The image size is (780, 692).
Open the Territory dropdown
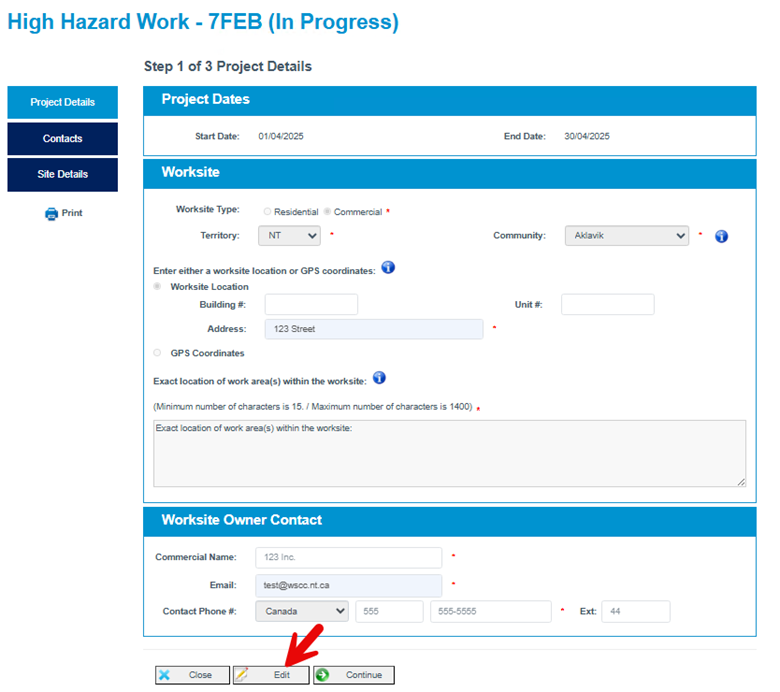tap(289, 236)
